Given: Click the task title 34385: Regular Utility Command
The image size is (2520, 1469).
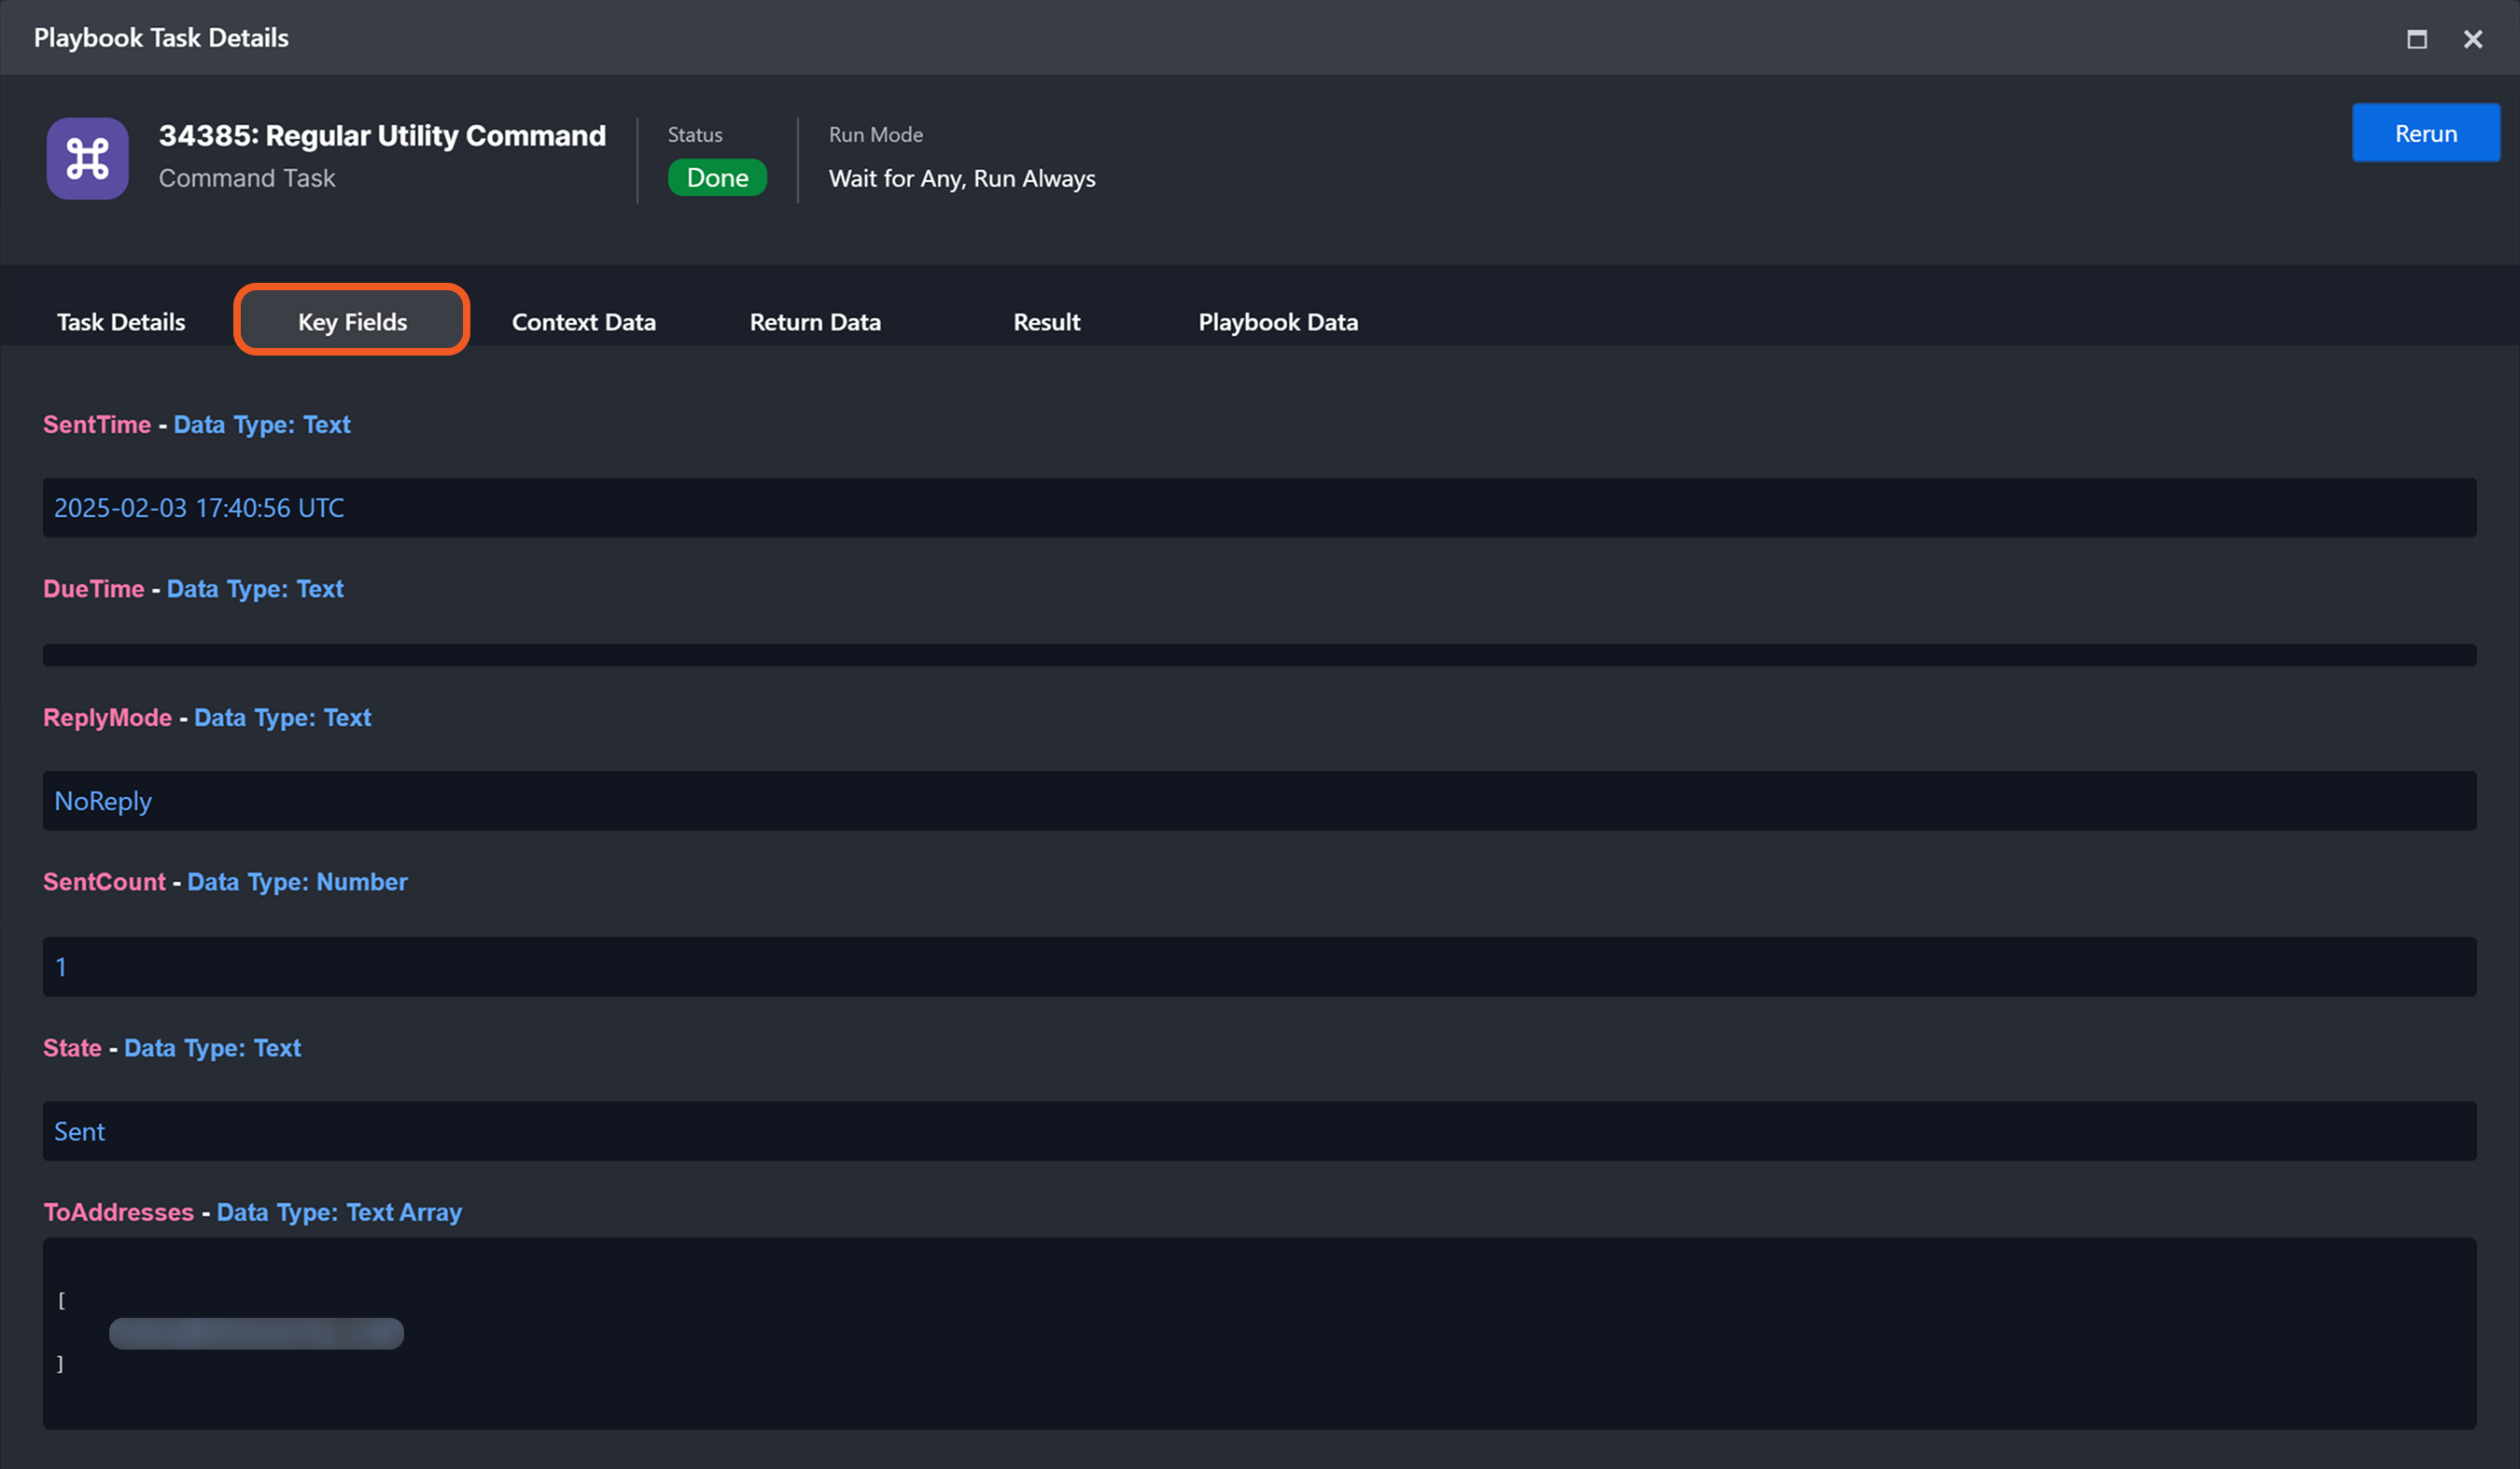Looking at the screenshot, I should 382,135.
